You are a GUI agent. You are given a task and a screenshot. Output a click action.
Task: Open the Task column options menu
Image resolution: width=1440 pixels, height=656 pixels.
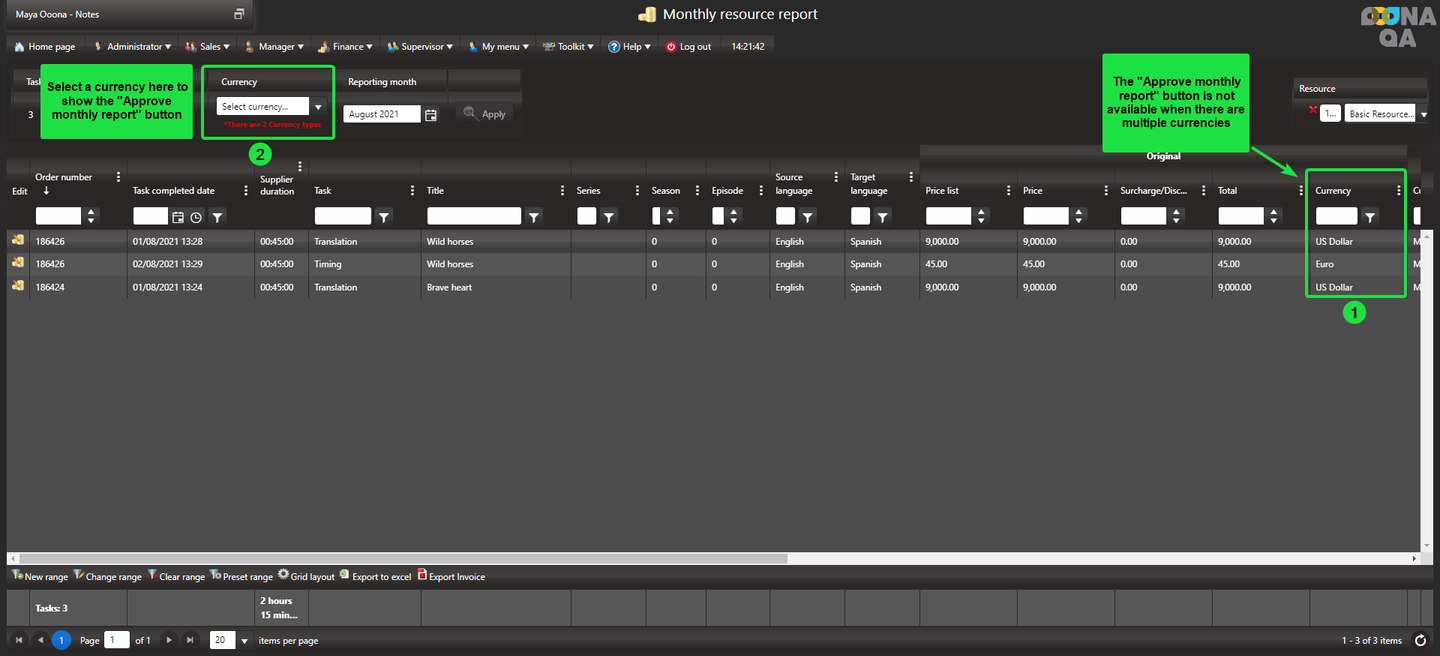click(x=412, y=190)
